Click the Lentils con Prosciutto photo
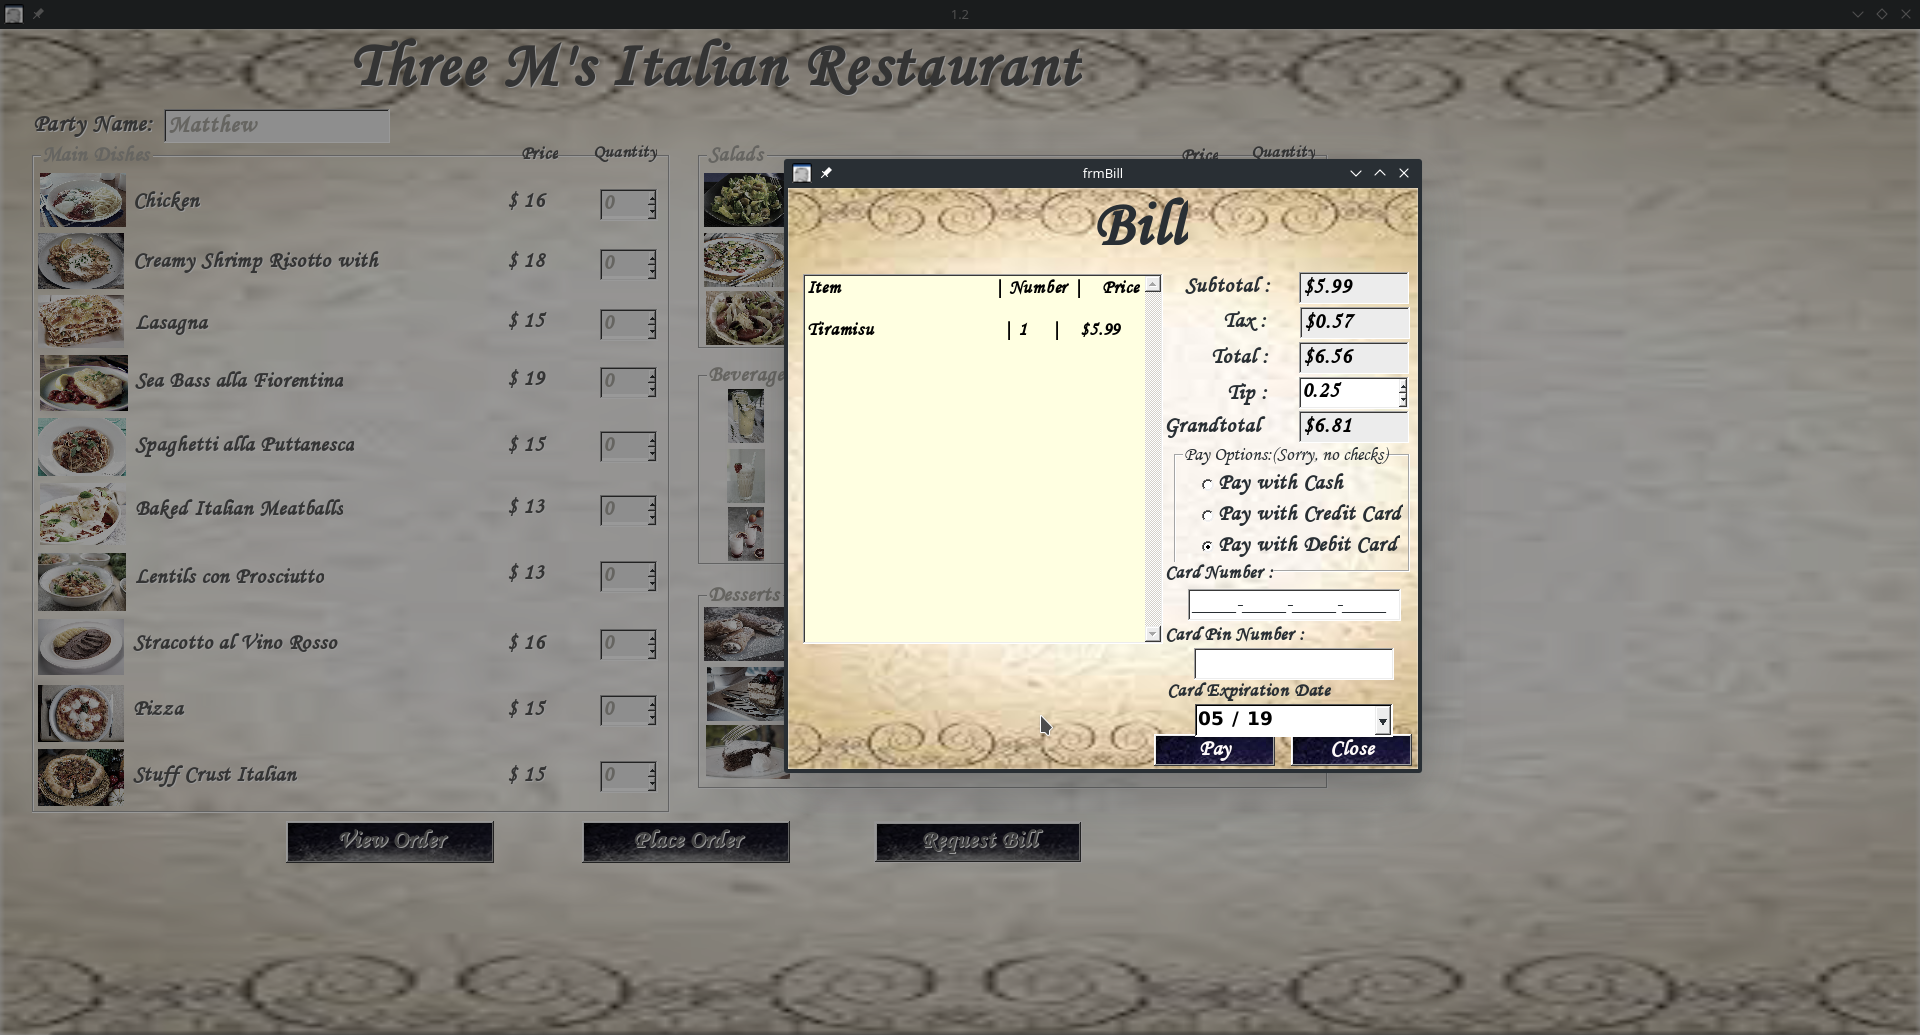 [x=82, y=582]
